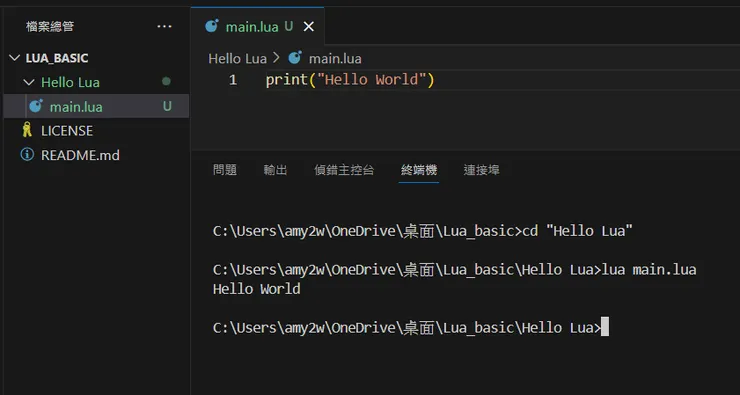Viewport: 740px width, 395px height.
Task: Open the LICENSE file
Action: point(67,131)
